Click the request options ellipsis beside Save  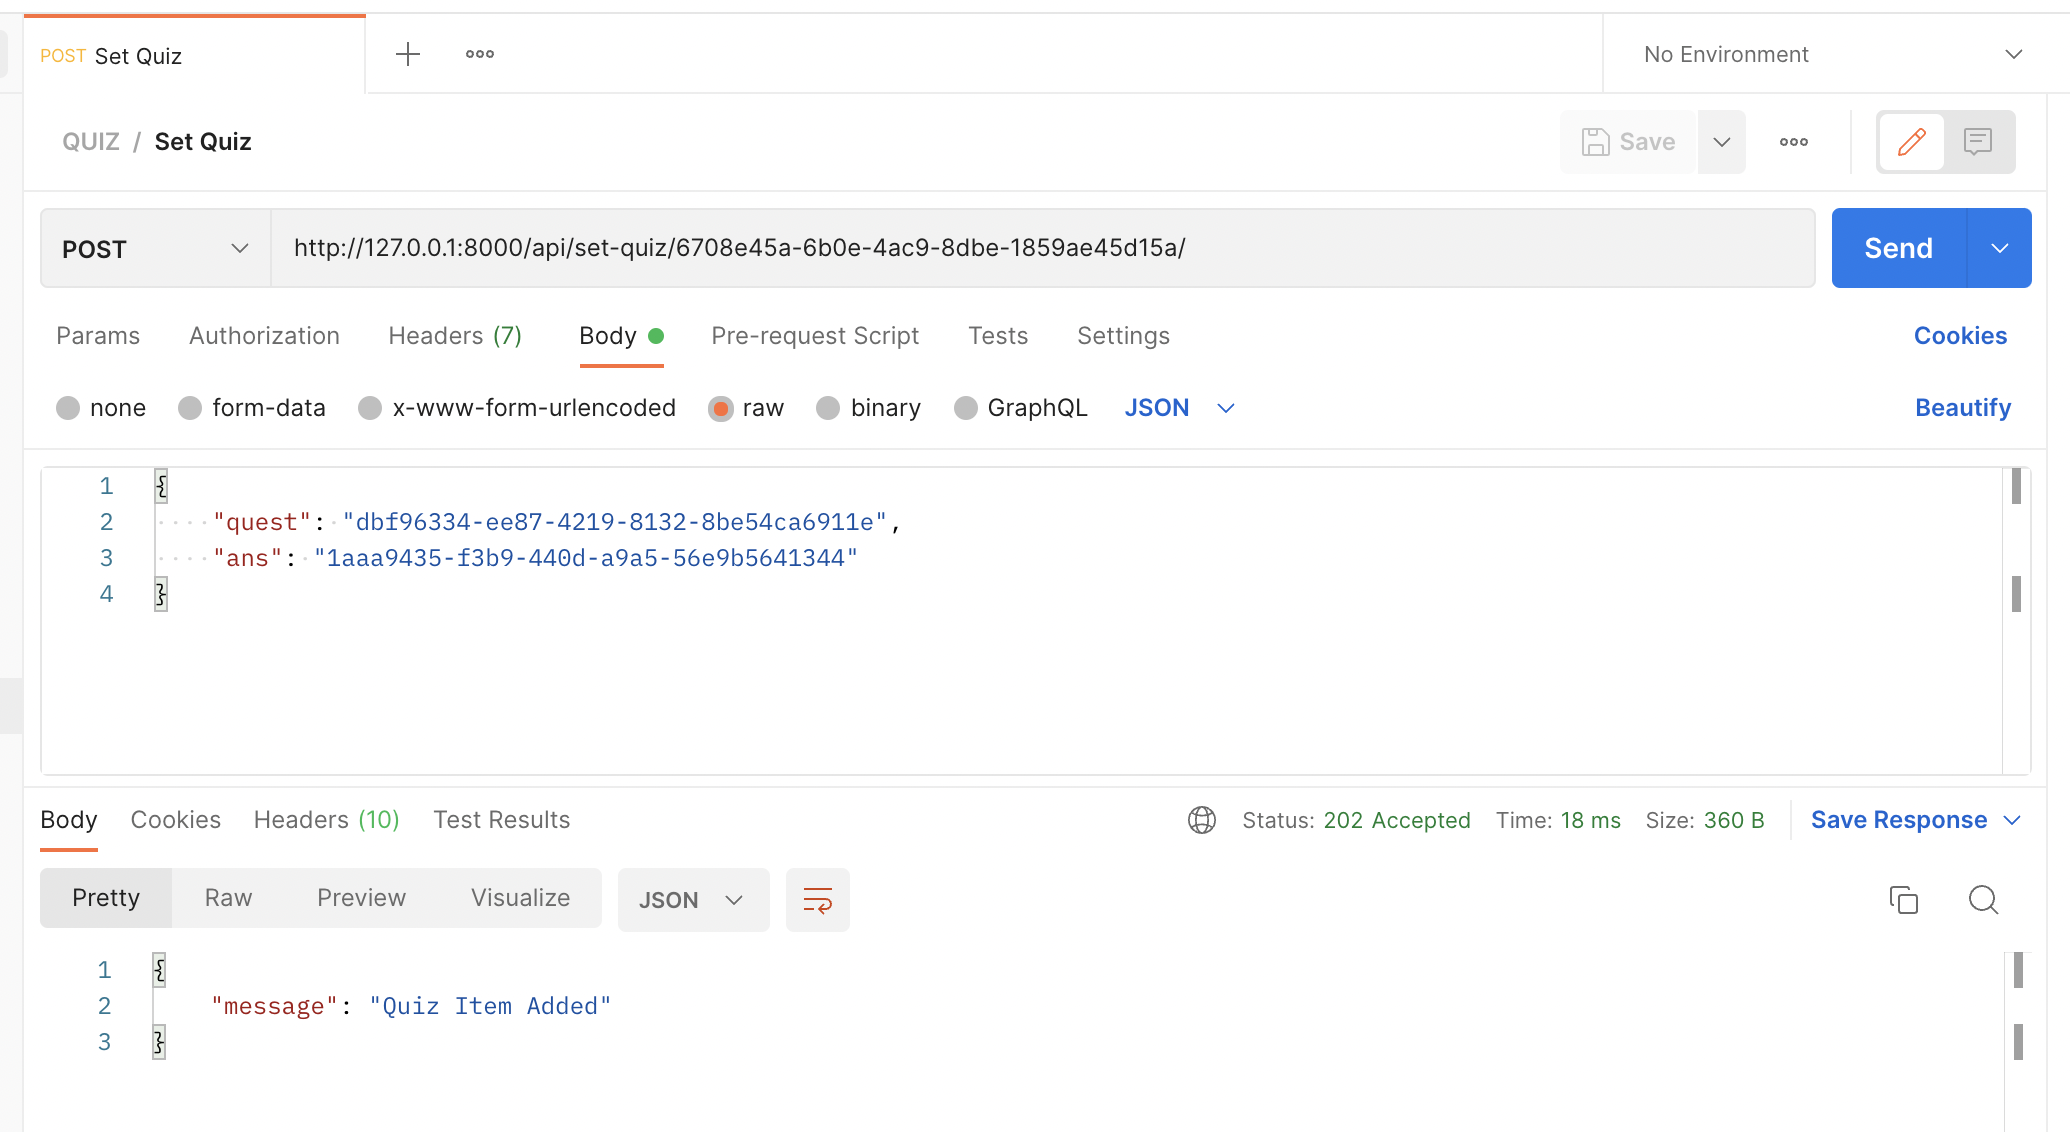pos(1793,142)
